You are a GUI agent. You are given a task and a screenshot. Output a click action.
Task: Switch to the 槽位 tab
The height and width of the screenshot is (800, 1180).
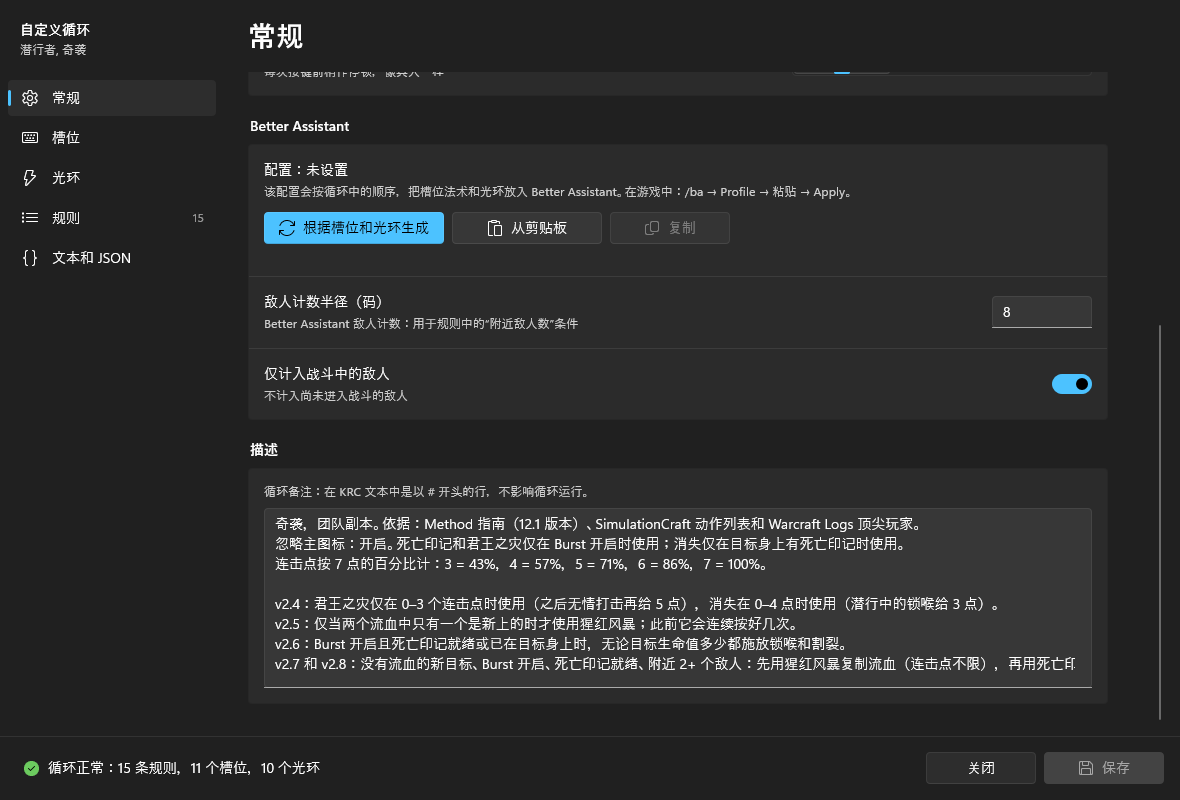(x=66, y=138)
